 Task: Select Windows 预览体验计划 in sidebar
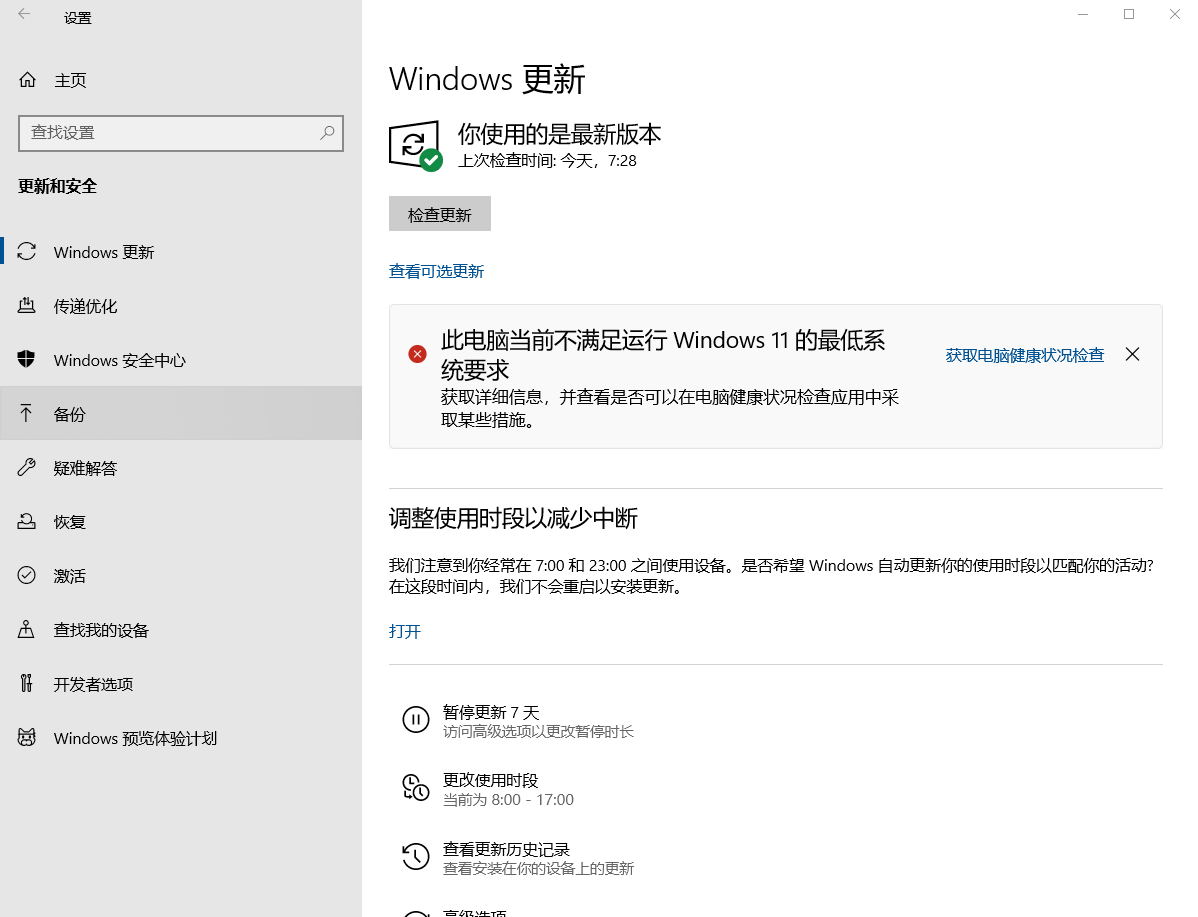(x=135, y=738)
